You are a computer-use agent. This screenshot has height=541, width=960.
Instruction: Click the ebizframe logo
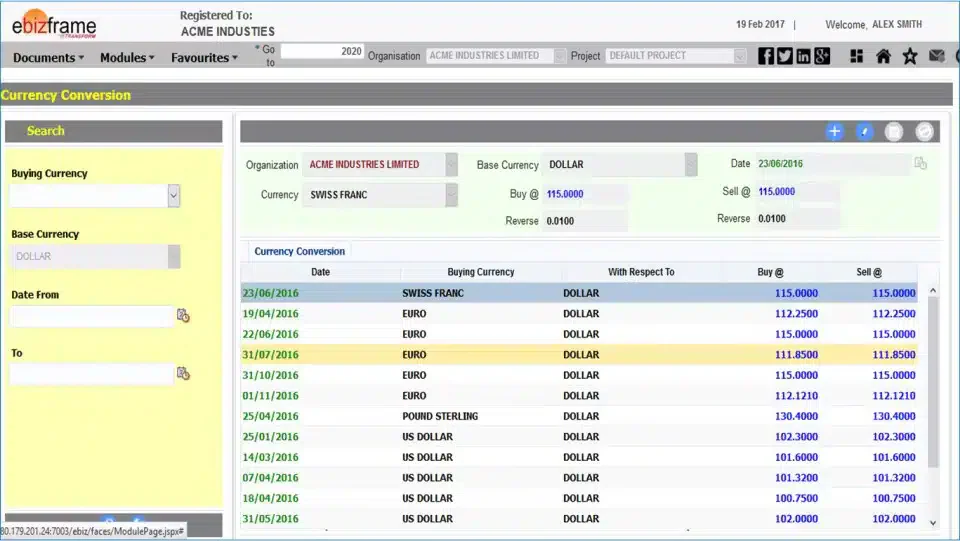click(54, 24)
